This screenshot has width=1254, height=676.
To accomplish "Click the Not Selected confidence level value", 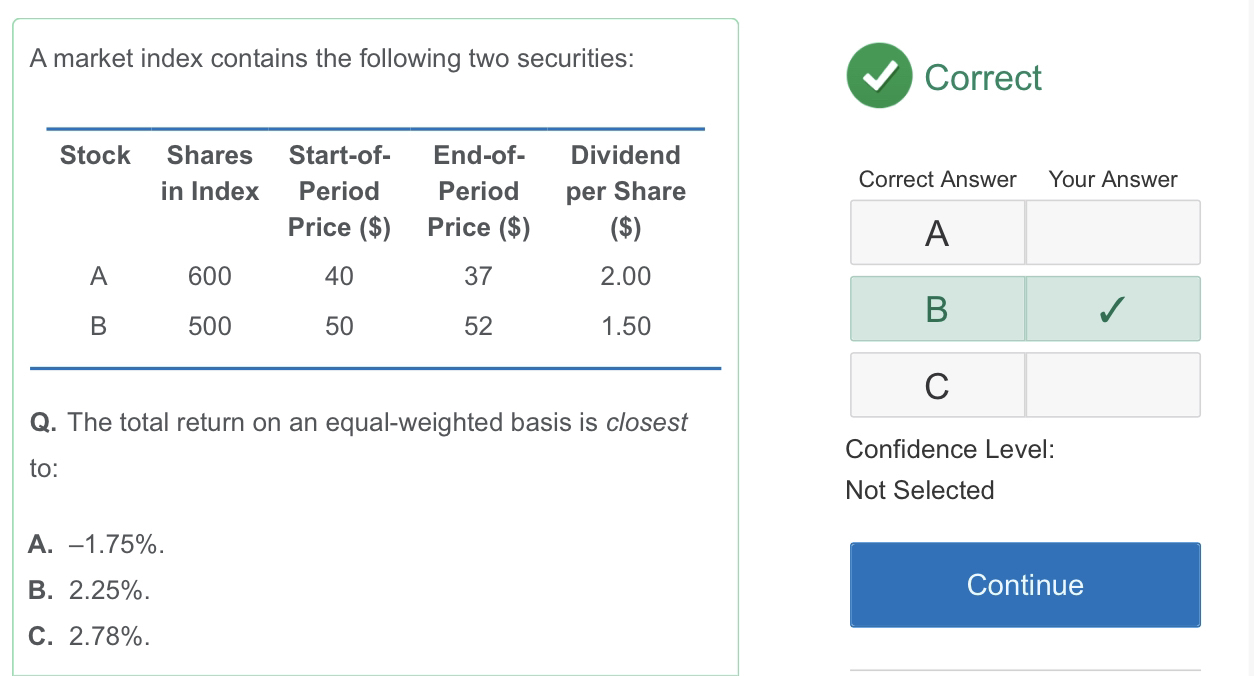I will pyautogui.click(x=920, y=490).
